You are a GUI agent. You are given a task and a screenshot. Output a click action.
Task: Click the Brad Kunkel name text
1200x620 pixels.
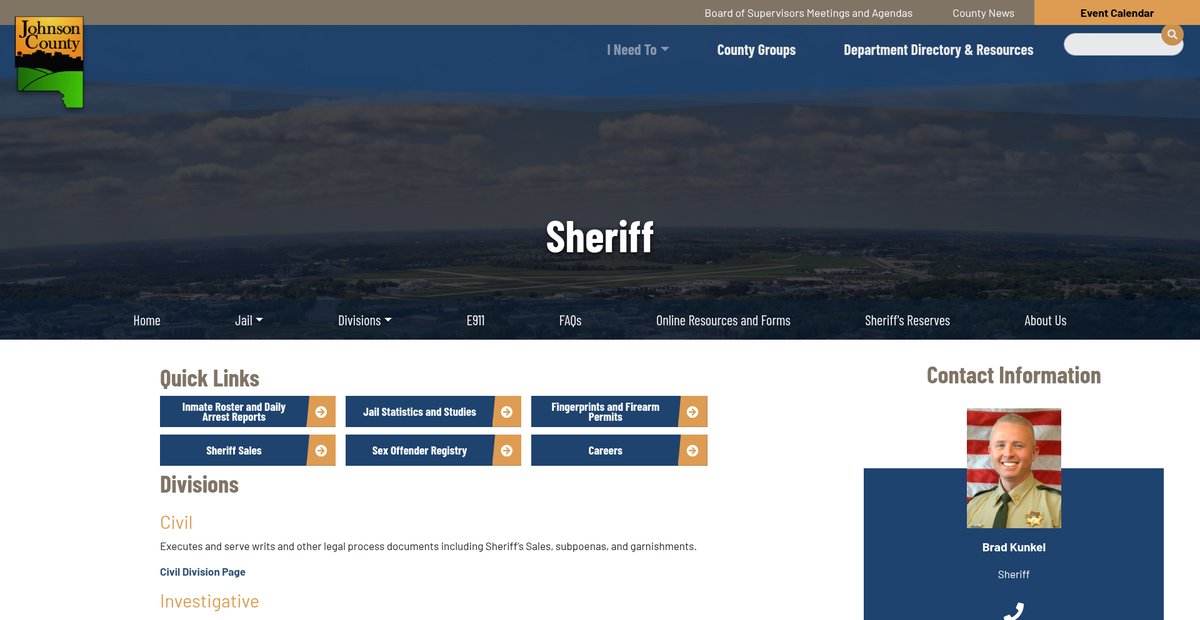1014,547
